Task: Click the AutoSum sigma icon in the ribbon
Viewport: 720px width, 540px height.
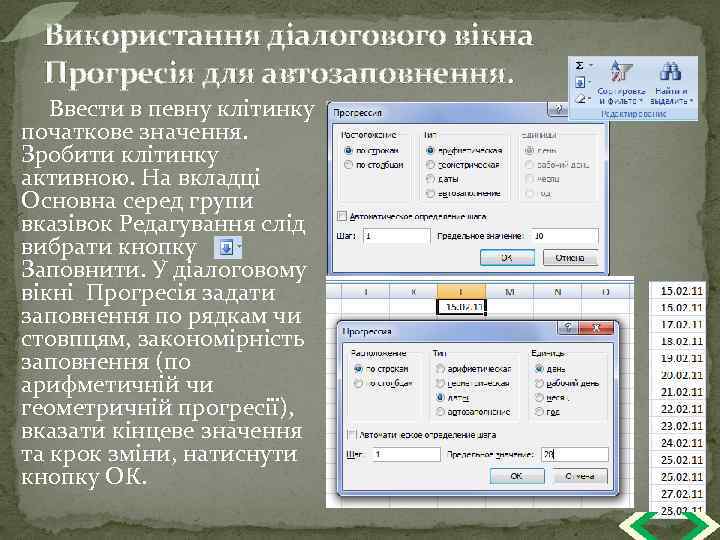Action: [x=579, y=66]
